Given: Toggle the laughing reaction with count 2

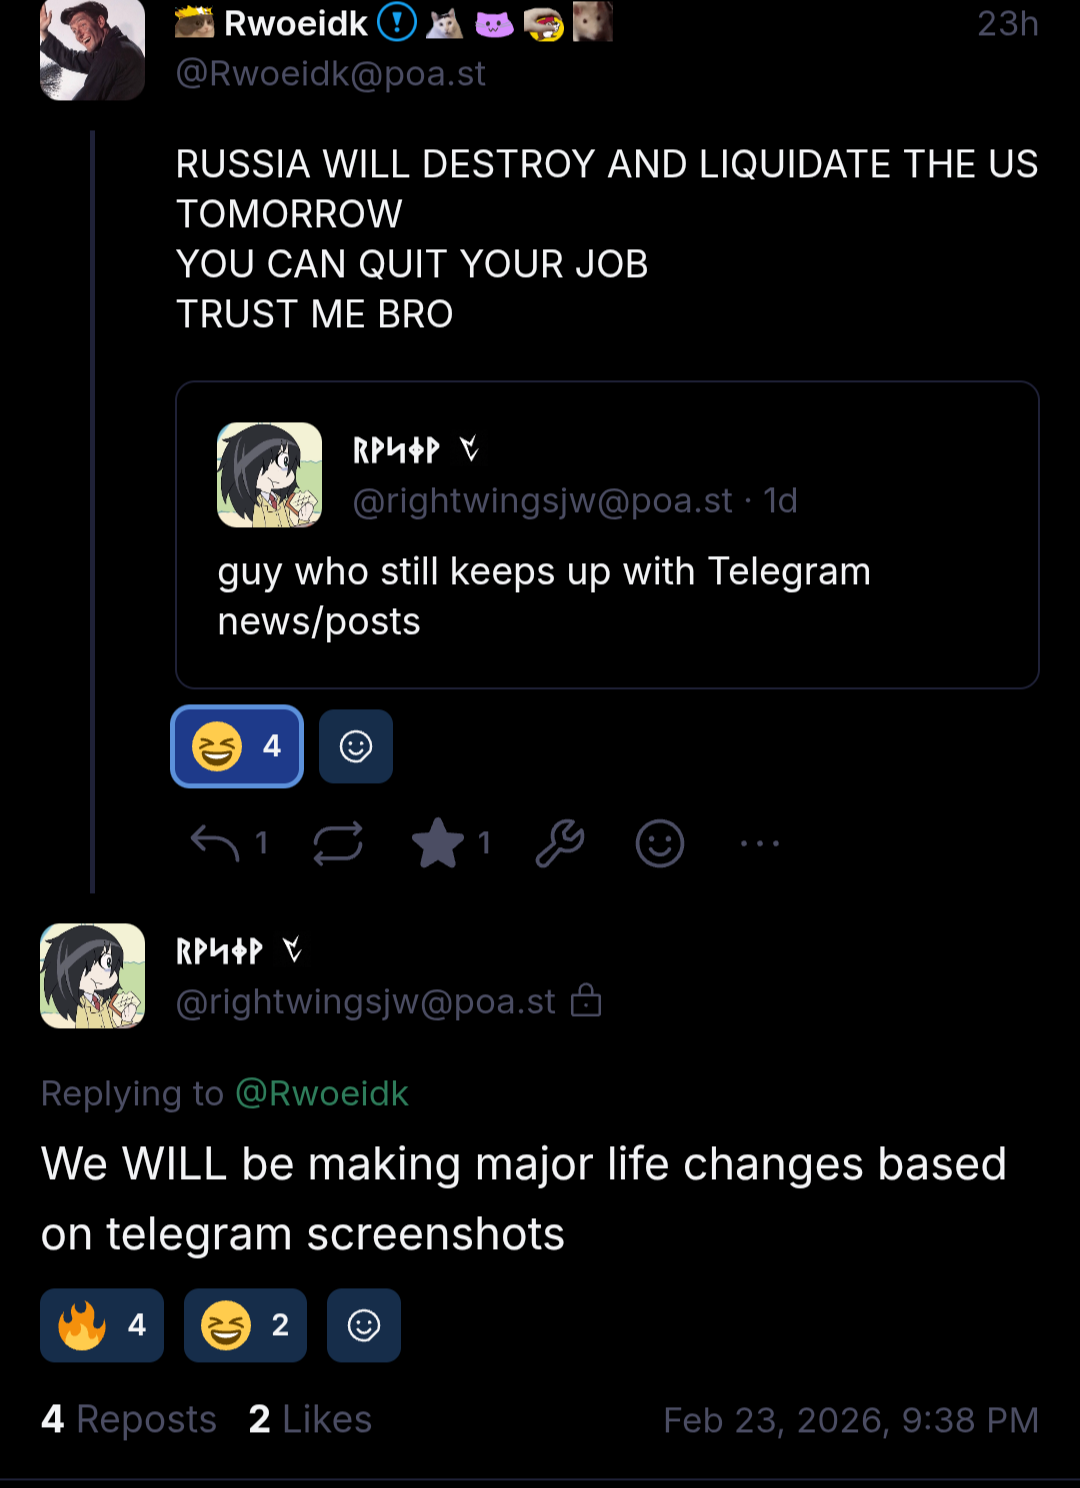Looking at the screenshot, I should pos(245,1325).
